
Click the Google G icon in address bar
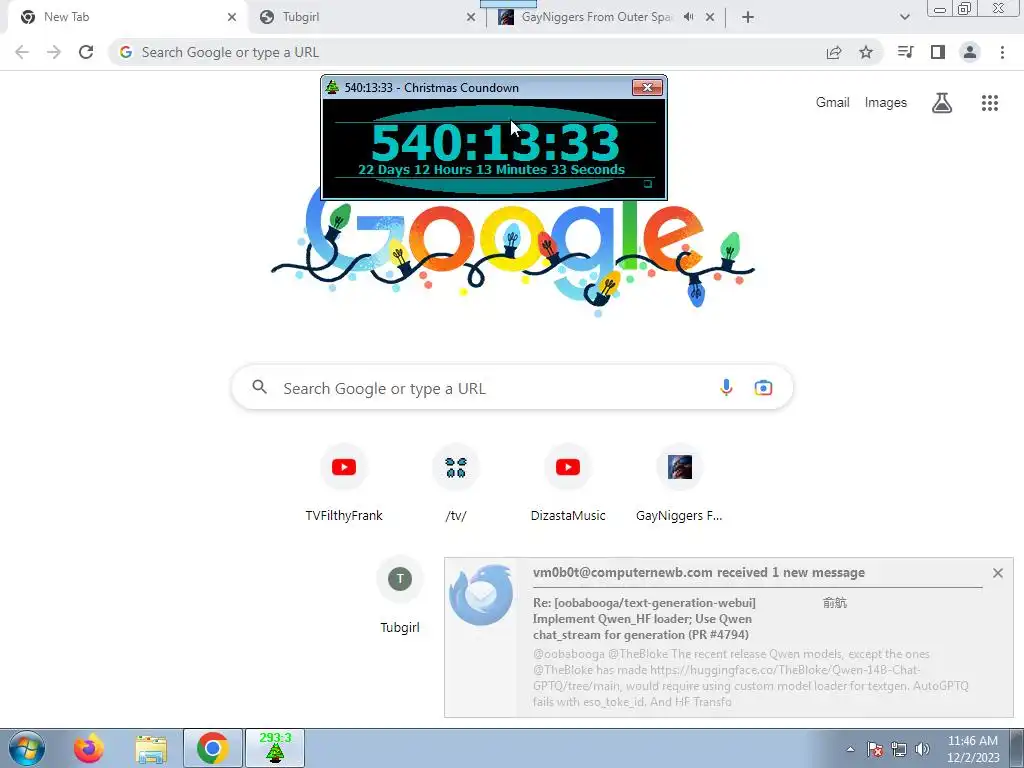click(126, 52)
